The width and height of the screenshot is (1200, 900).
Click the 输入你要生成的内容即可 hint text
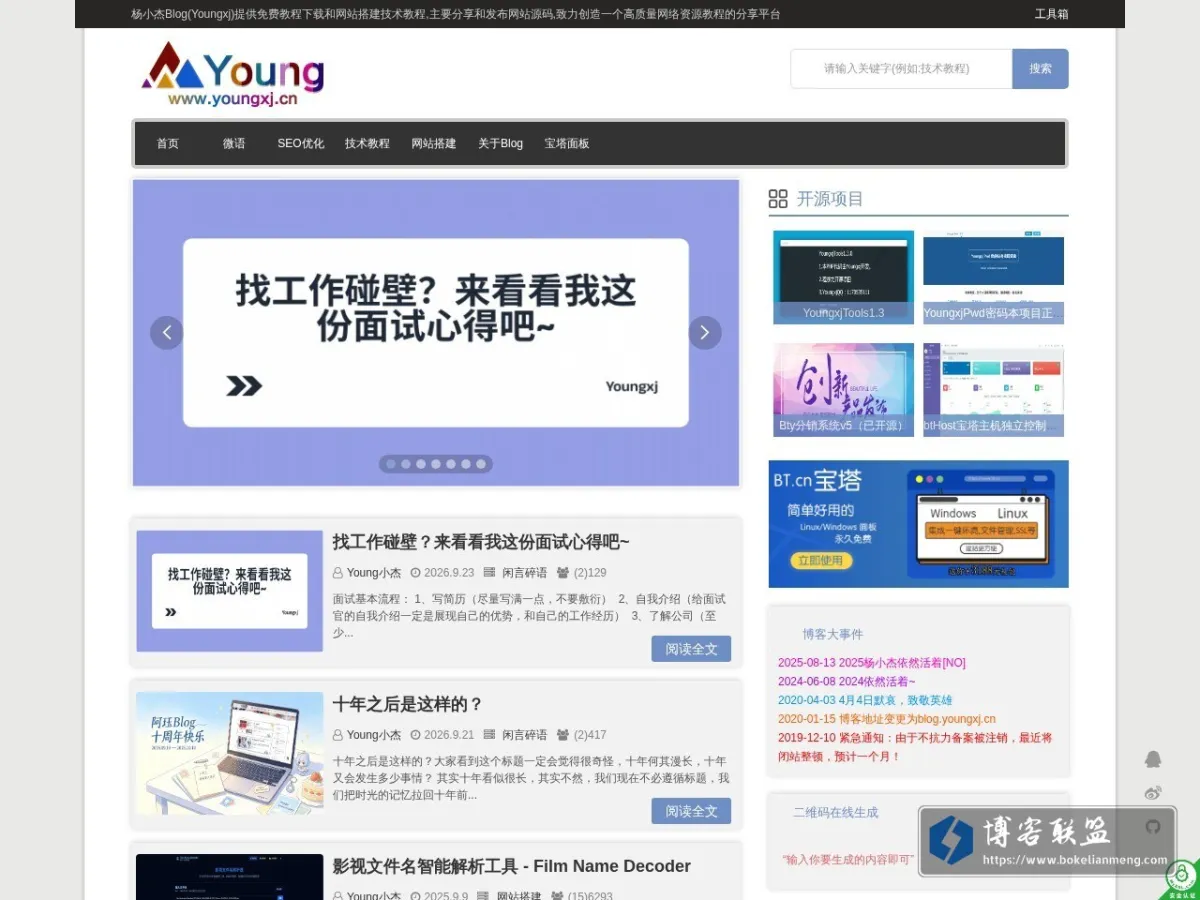(848, 859)
